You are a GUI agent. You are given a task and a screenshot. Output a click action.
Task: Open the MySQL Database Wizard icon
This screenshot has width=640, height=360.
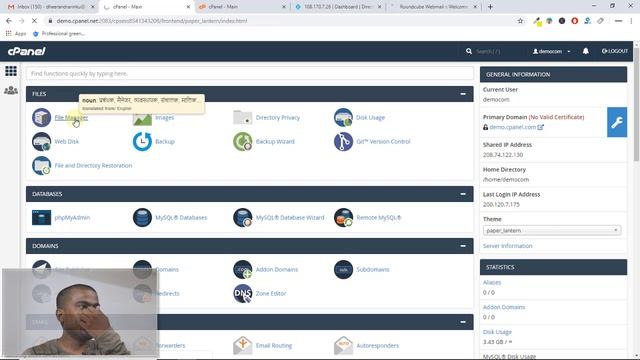coord(242,218)
